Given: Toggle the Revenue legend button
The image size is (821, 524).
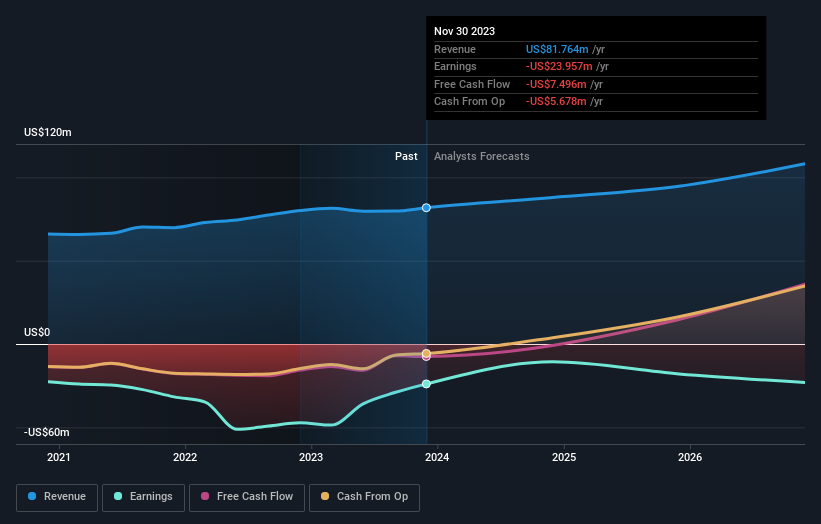Looking at the screenshot, I should 57,497.
